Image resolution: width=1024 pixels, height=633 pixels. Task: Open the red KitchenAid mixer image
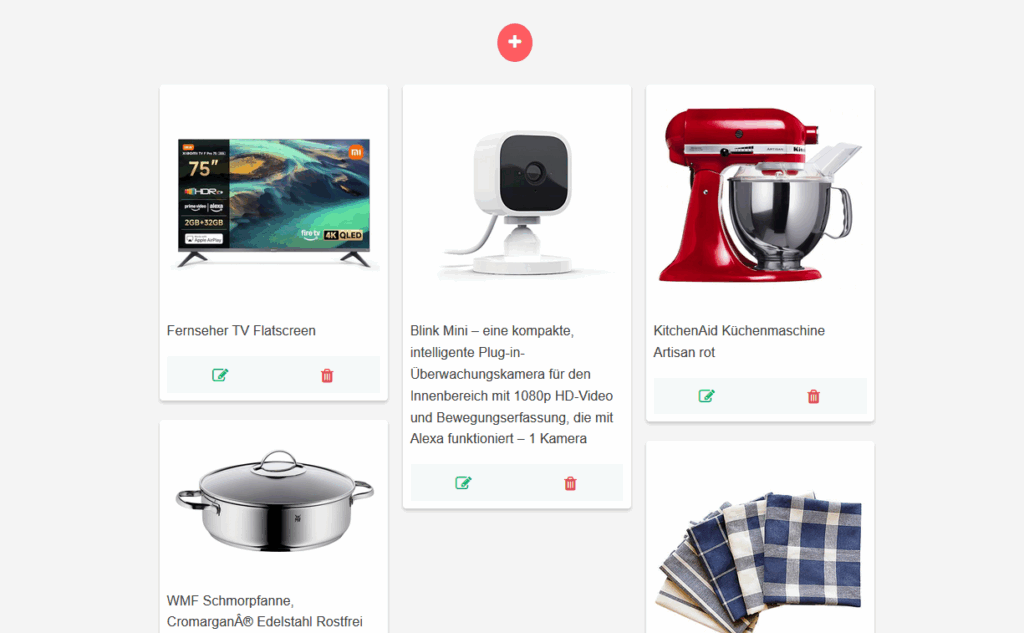pos(760,196)
